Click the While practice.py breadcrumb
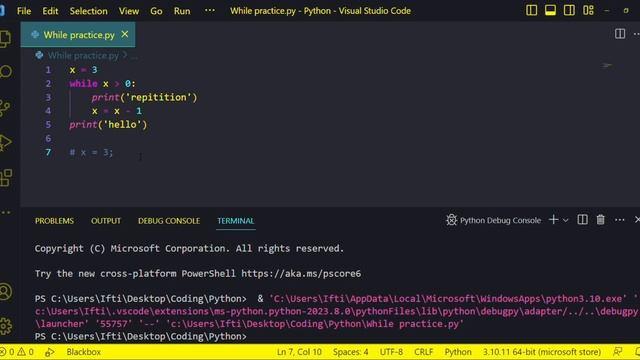This screenshot has height=360, width=640. point(83,55)
